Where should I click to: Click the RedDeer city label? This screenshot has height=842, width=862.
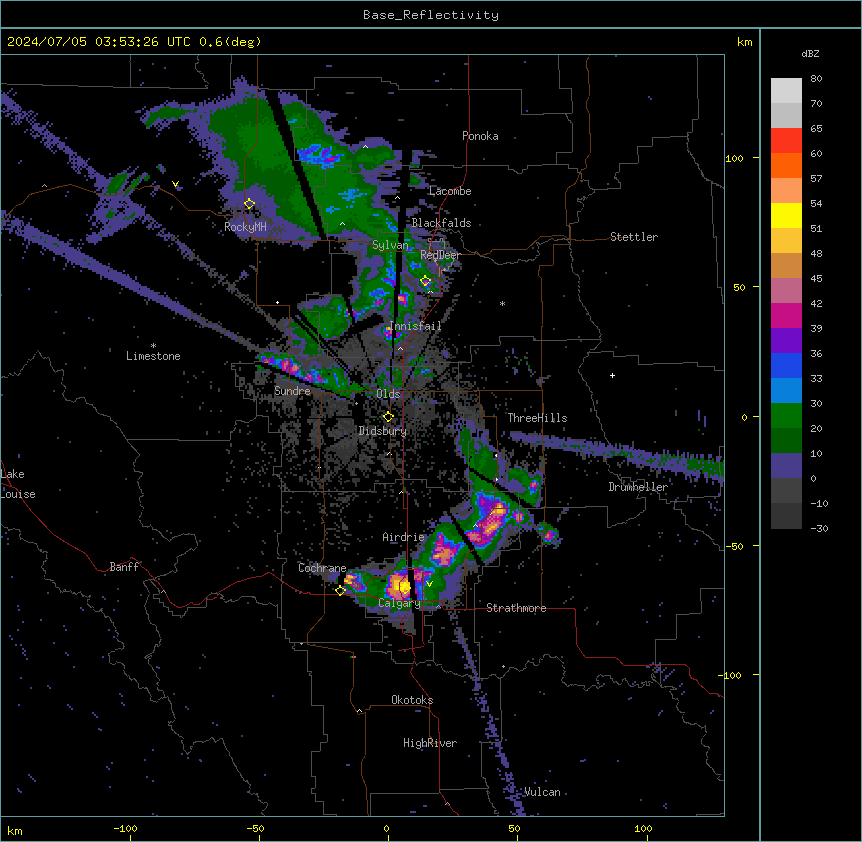click(440, 255)
